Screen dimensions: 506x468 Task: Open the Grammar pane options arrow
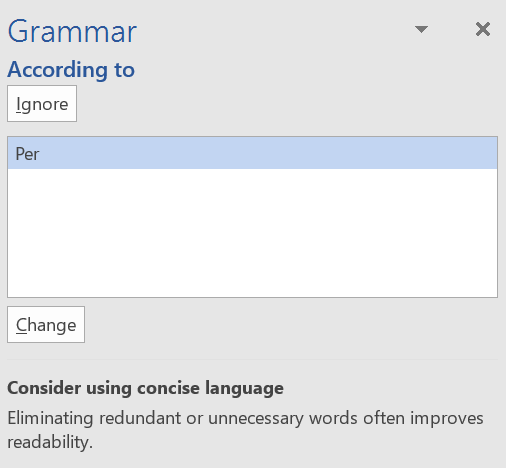tap(421, 29)
